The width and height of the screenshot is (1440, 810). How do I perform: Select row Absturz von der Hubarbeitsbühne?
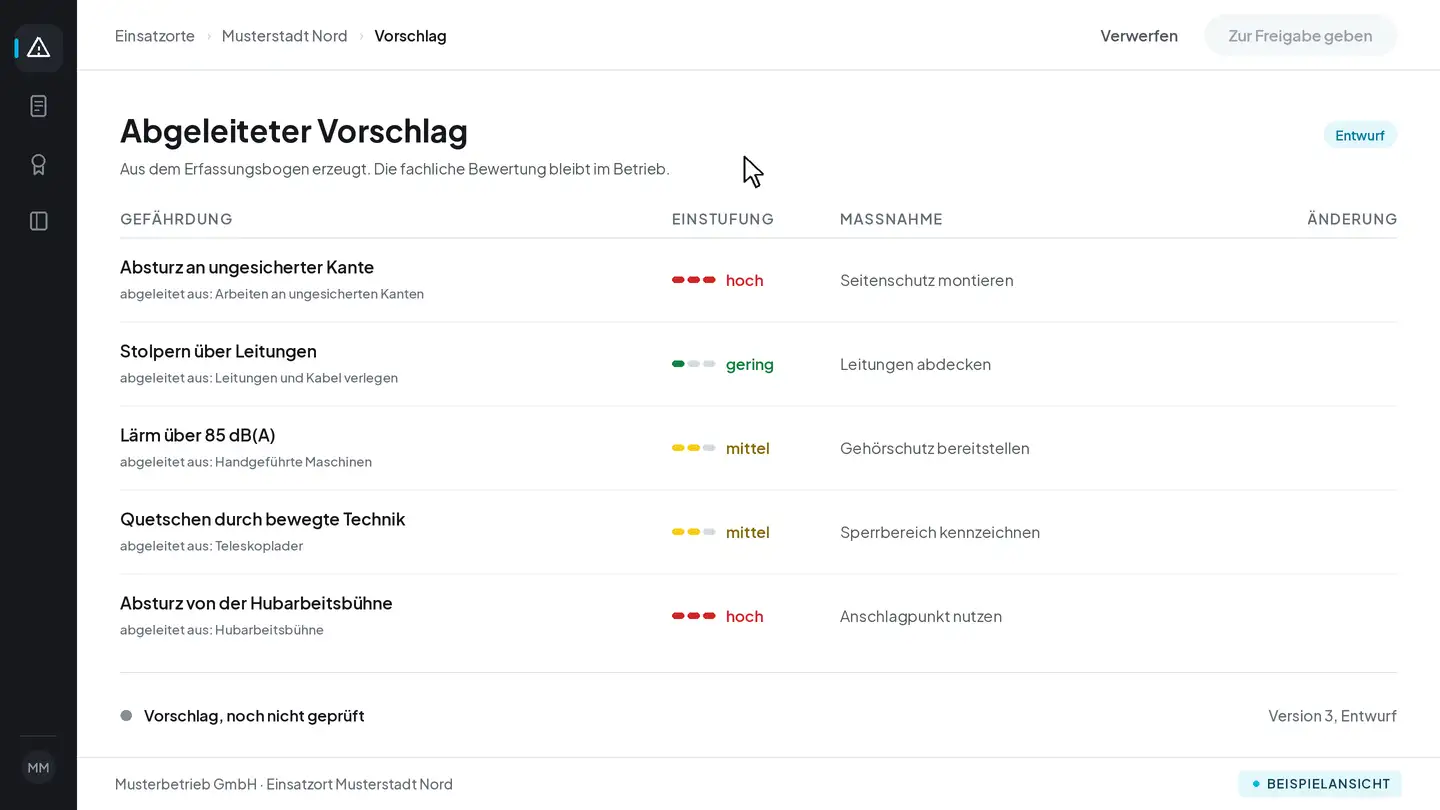pos(758,616)
